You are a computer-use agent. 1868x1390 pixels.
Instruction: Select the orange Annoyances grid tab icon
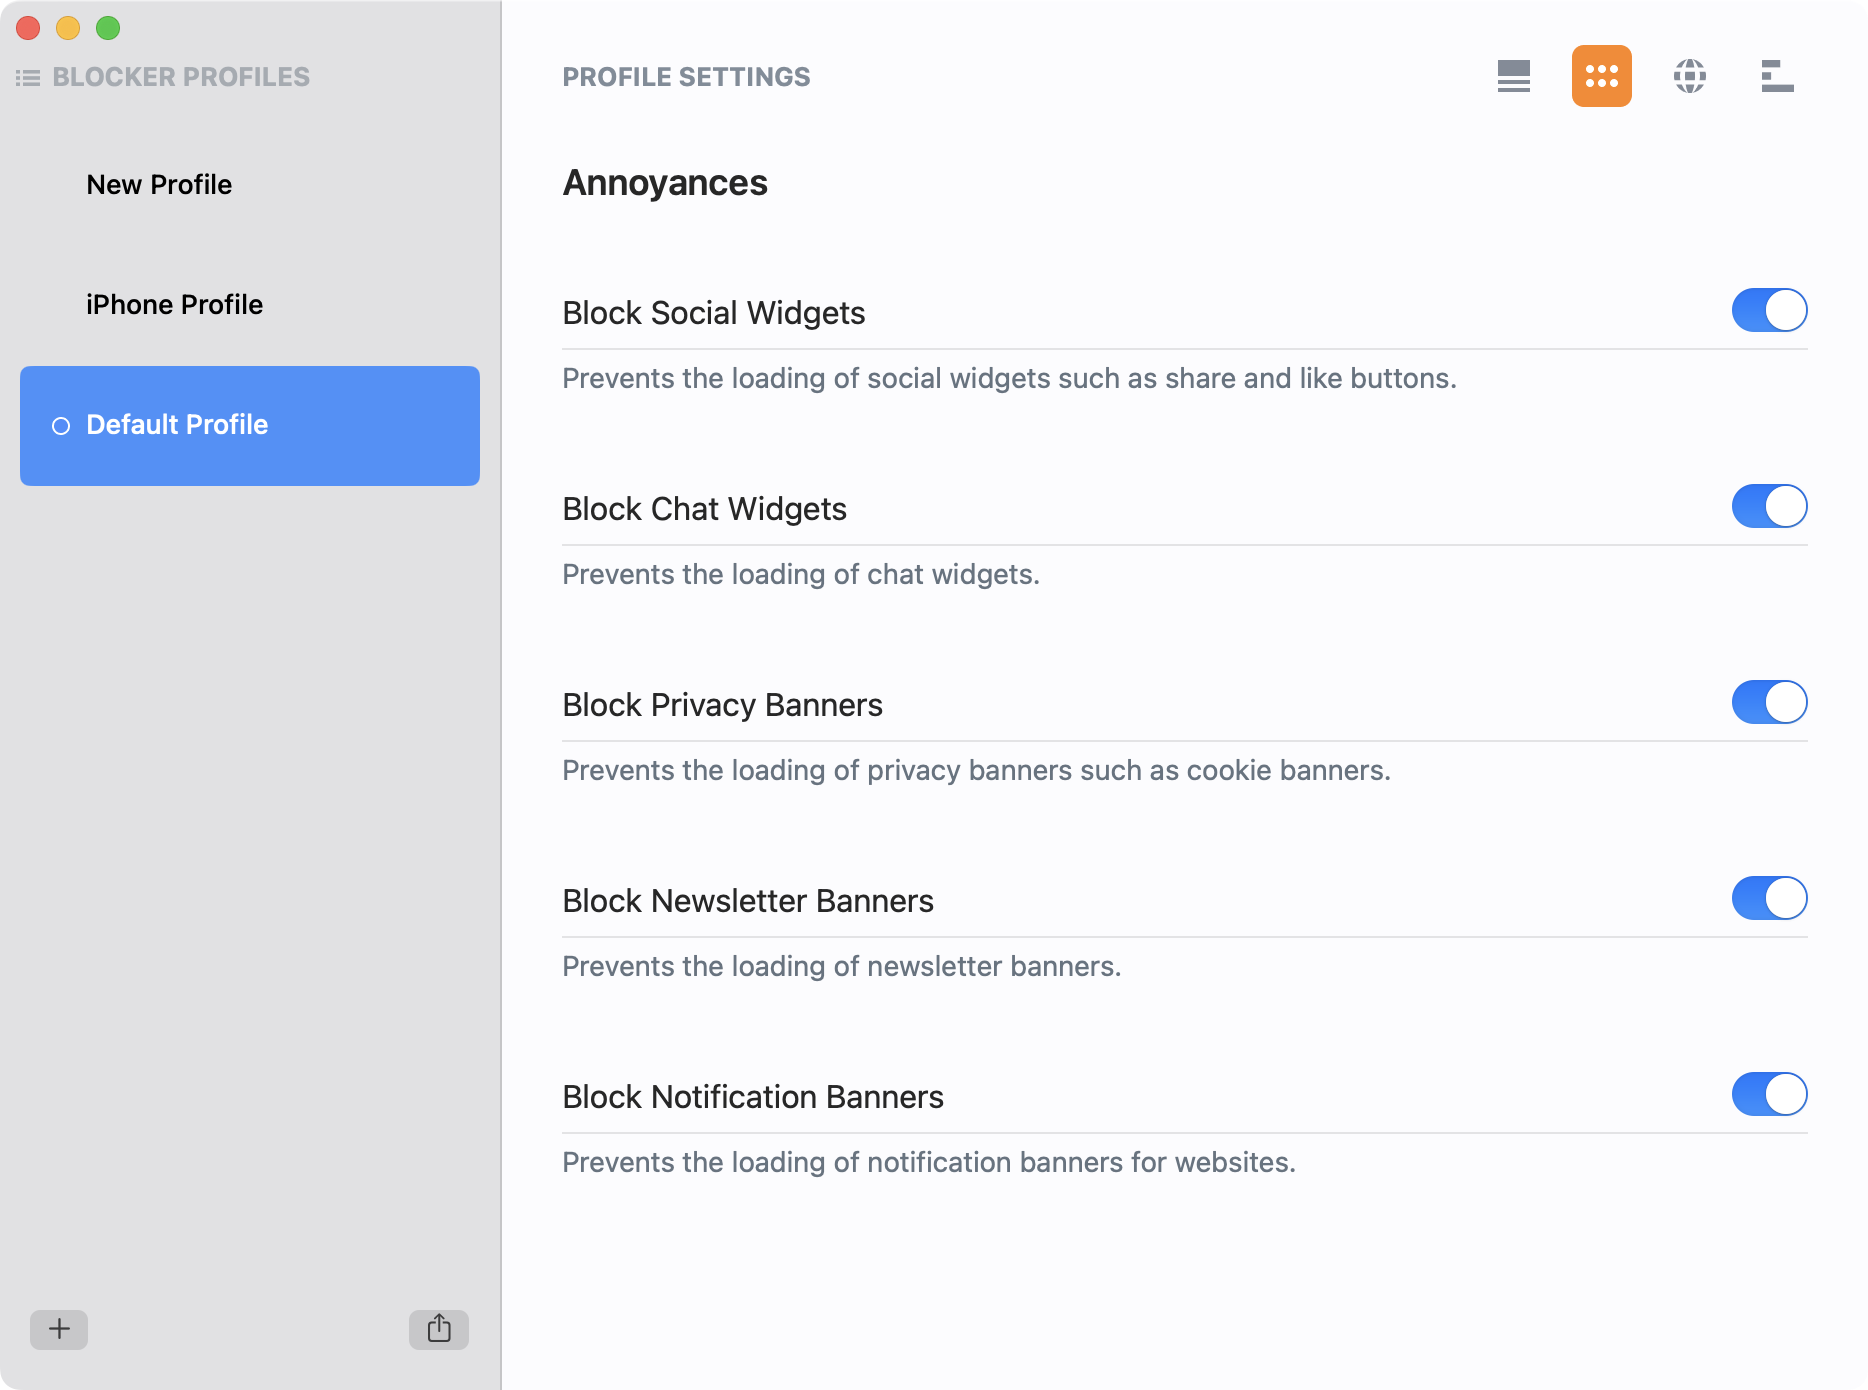(1601, 76)
